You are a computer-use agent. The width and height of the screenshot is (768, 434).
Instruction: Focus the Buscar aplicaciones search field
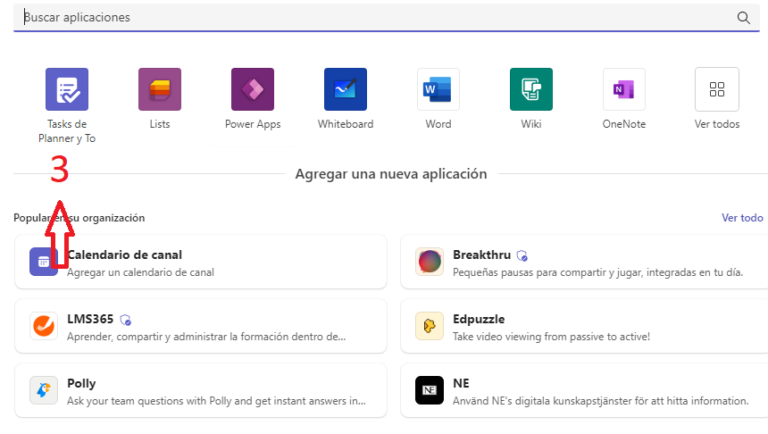pyautogui.click(x=386, y=18)
